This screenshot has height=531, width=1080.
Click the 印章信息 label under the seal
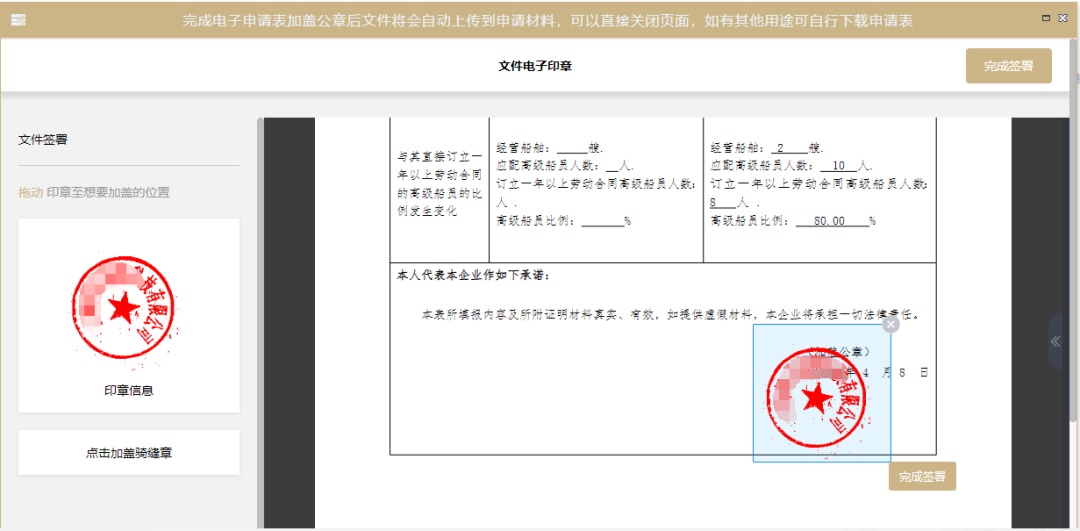[x=129, y=391]
